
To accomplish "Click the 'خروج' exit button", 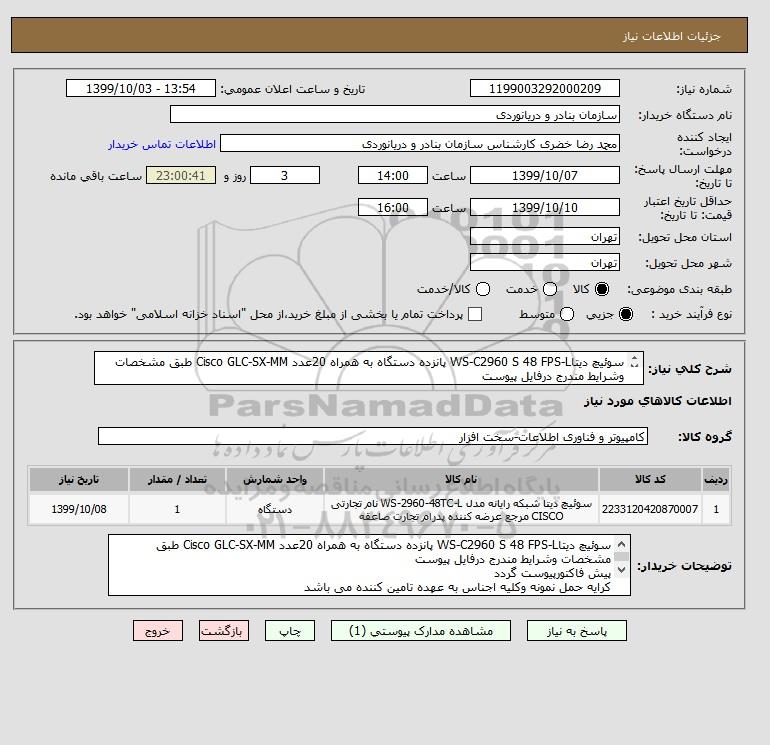I will [x=158, y=631].
